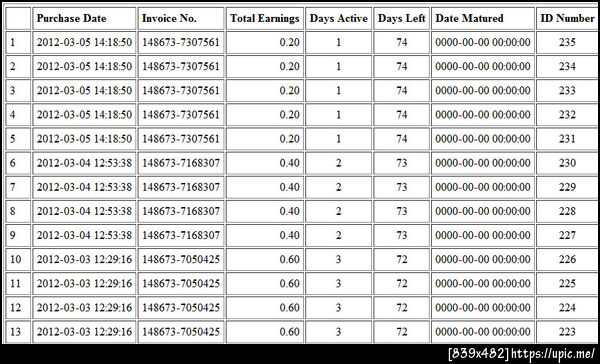600x364 pixels.
Task: Click purchase date in row with ID 226
Action: (84, 260)
